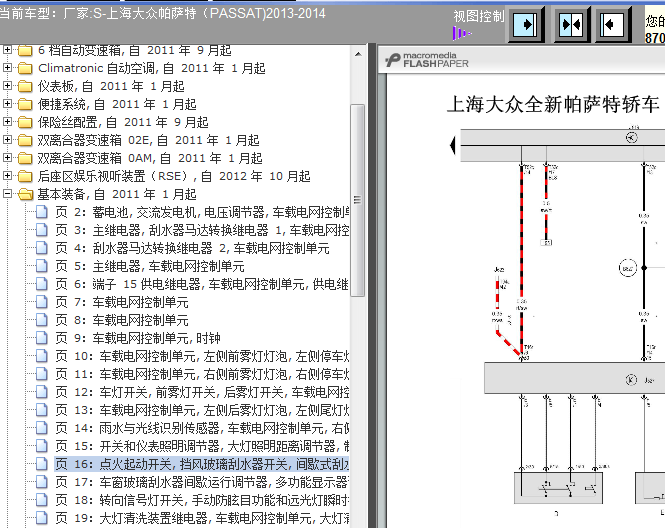Expand the 便捷系统 folder node
Viewport: 665px width, 528px height.
tap(7, 104)
